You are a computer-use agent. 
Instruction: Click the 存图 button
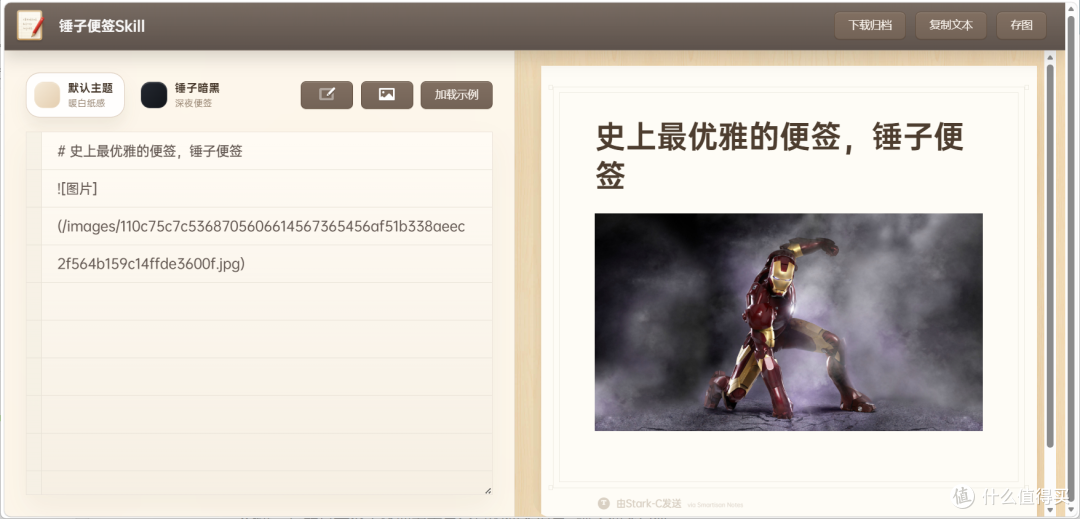[1021, 25]
